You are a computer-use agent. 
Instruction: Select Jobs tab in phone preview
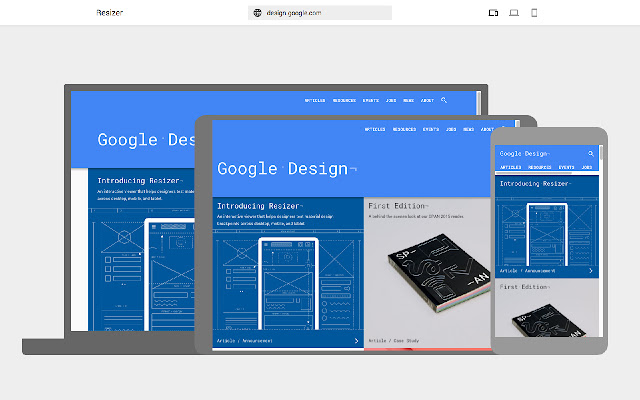587,167
